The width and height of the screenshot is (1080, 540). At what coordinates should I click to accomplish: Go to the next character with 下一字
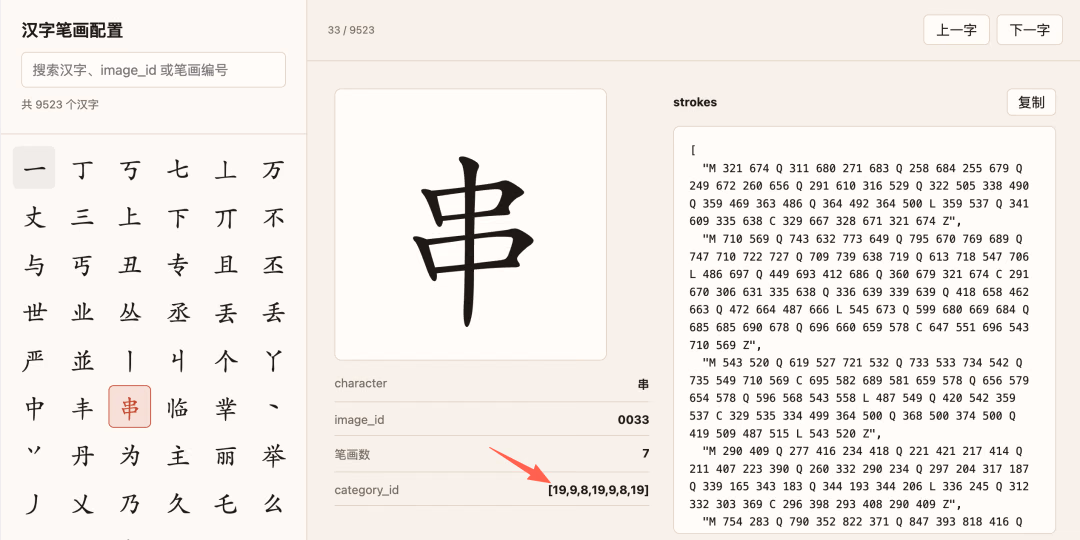coord(1029,30)
